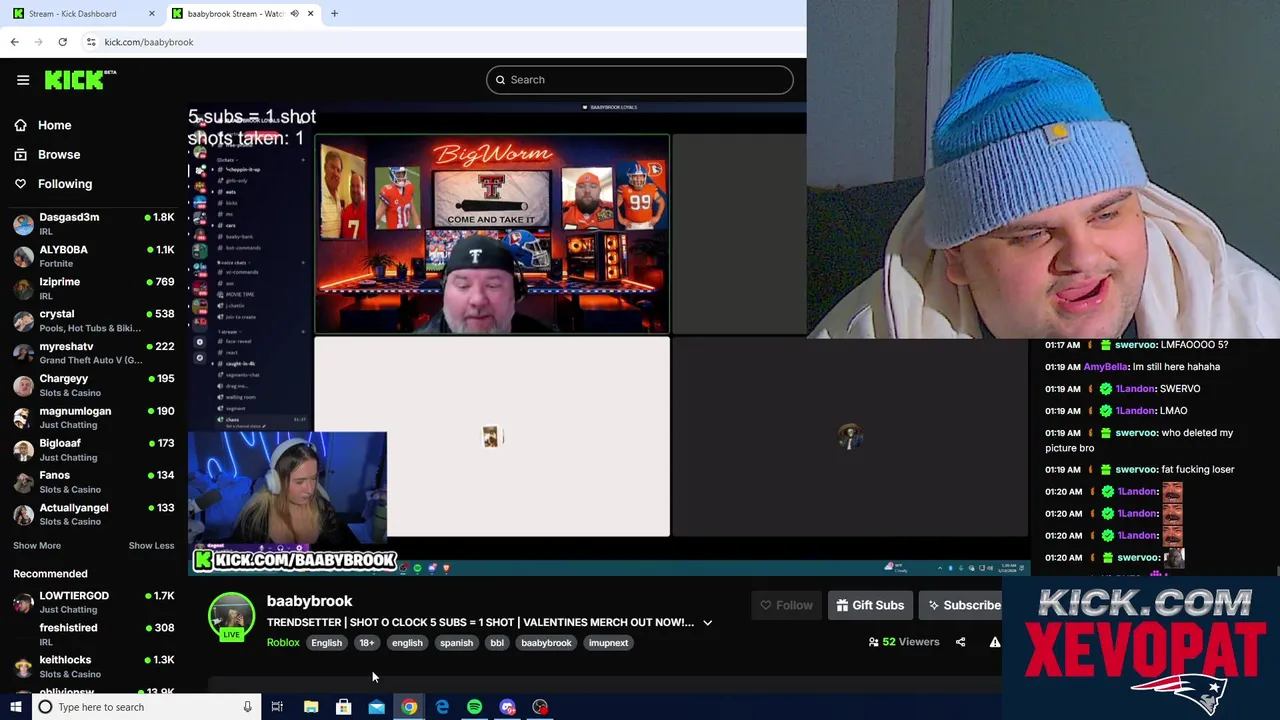Click the search magnifier icon
The image size is (1280, 720).
500,80
